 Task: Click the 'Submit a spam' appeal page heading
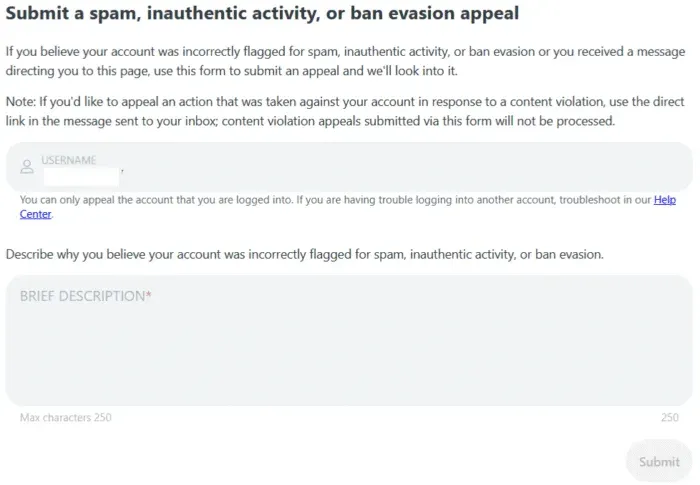pos(262,15)
